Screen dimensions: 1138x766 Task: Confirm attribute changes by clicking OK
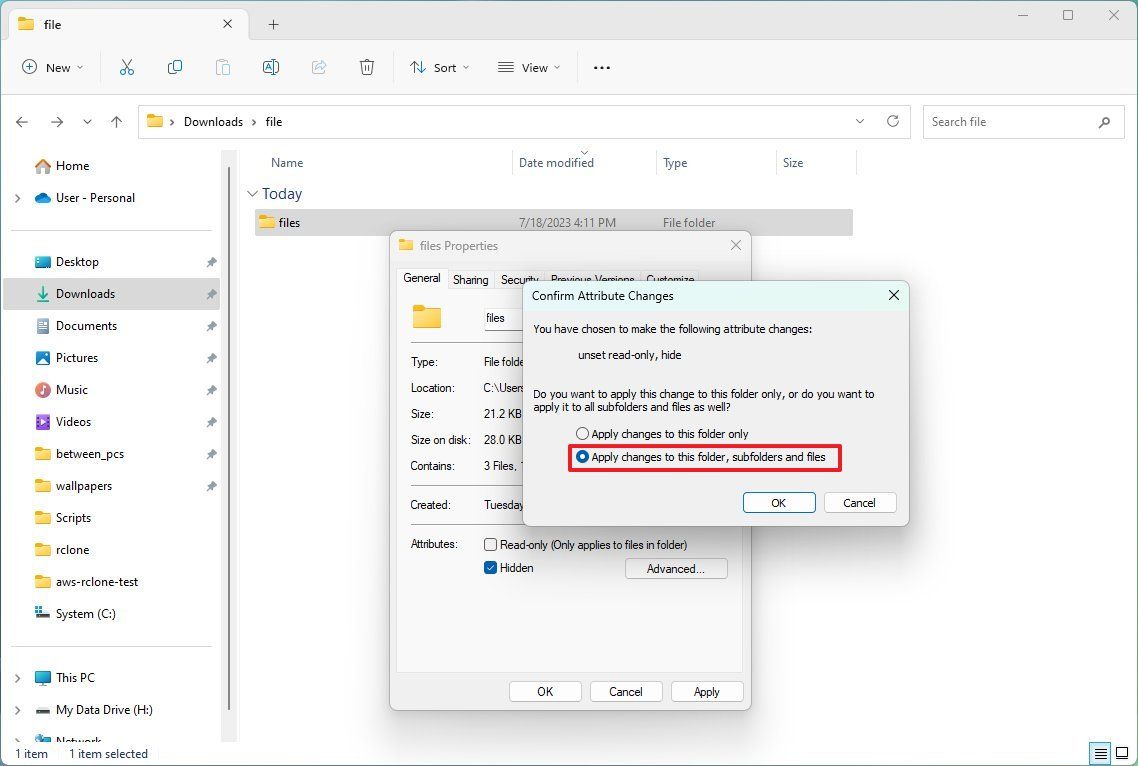pos(779,502)
